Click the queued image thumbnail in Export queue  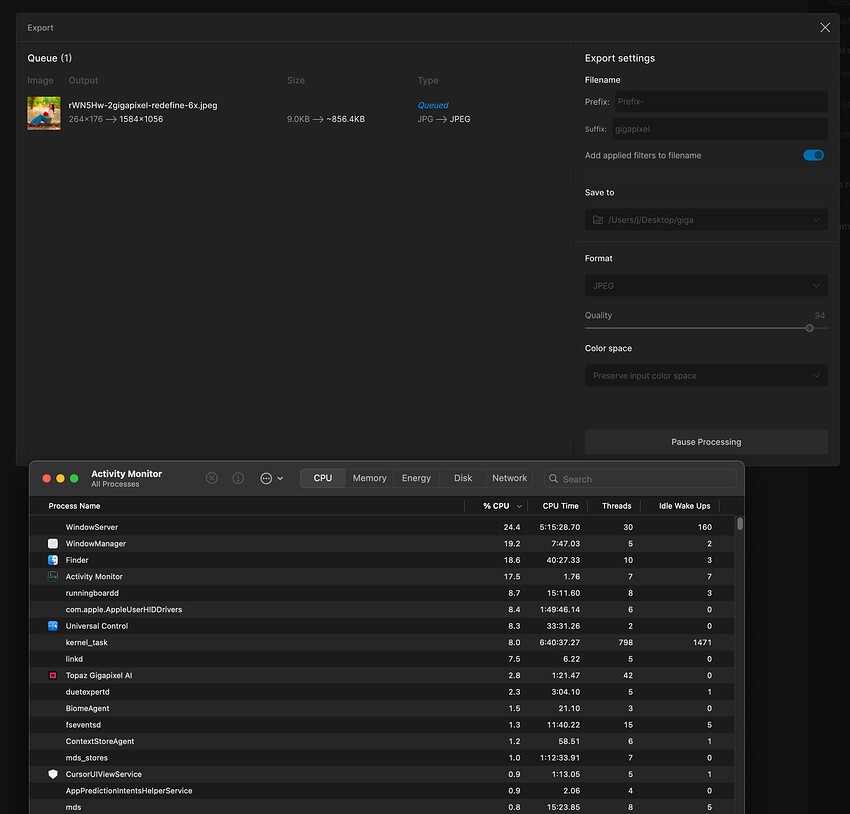pos(43,112)
